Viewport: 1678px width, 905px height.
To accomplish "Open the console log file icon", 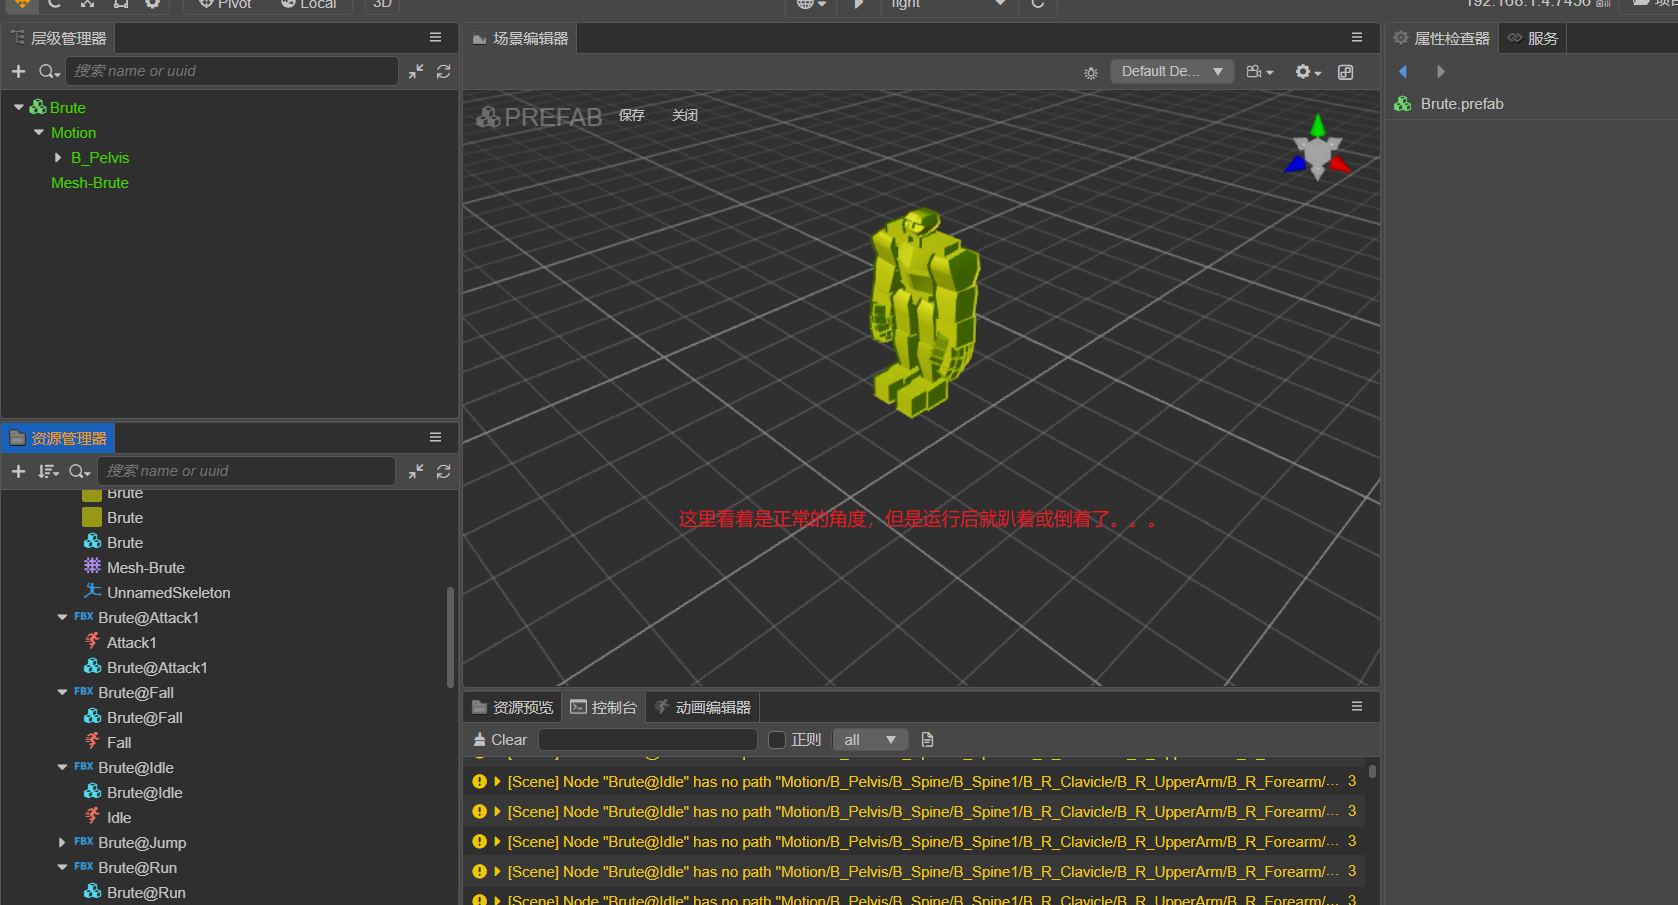I will [927, 740].
